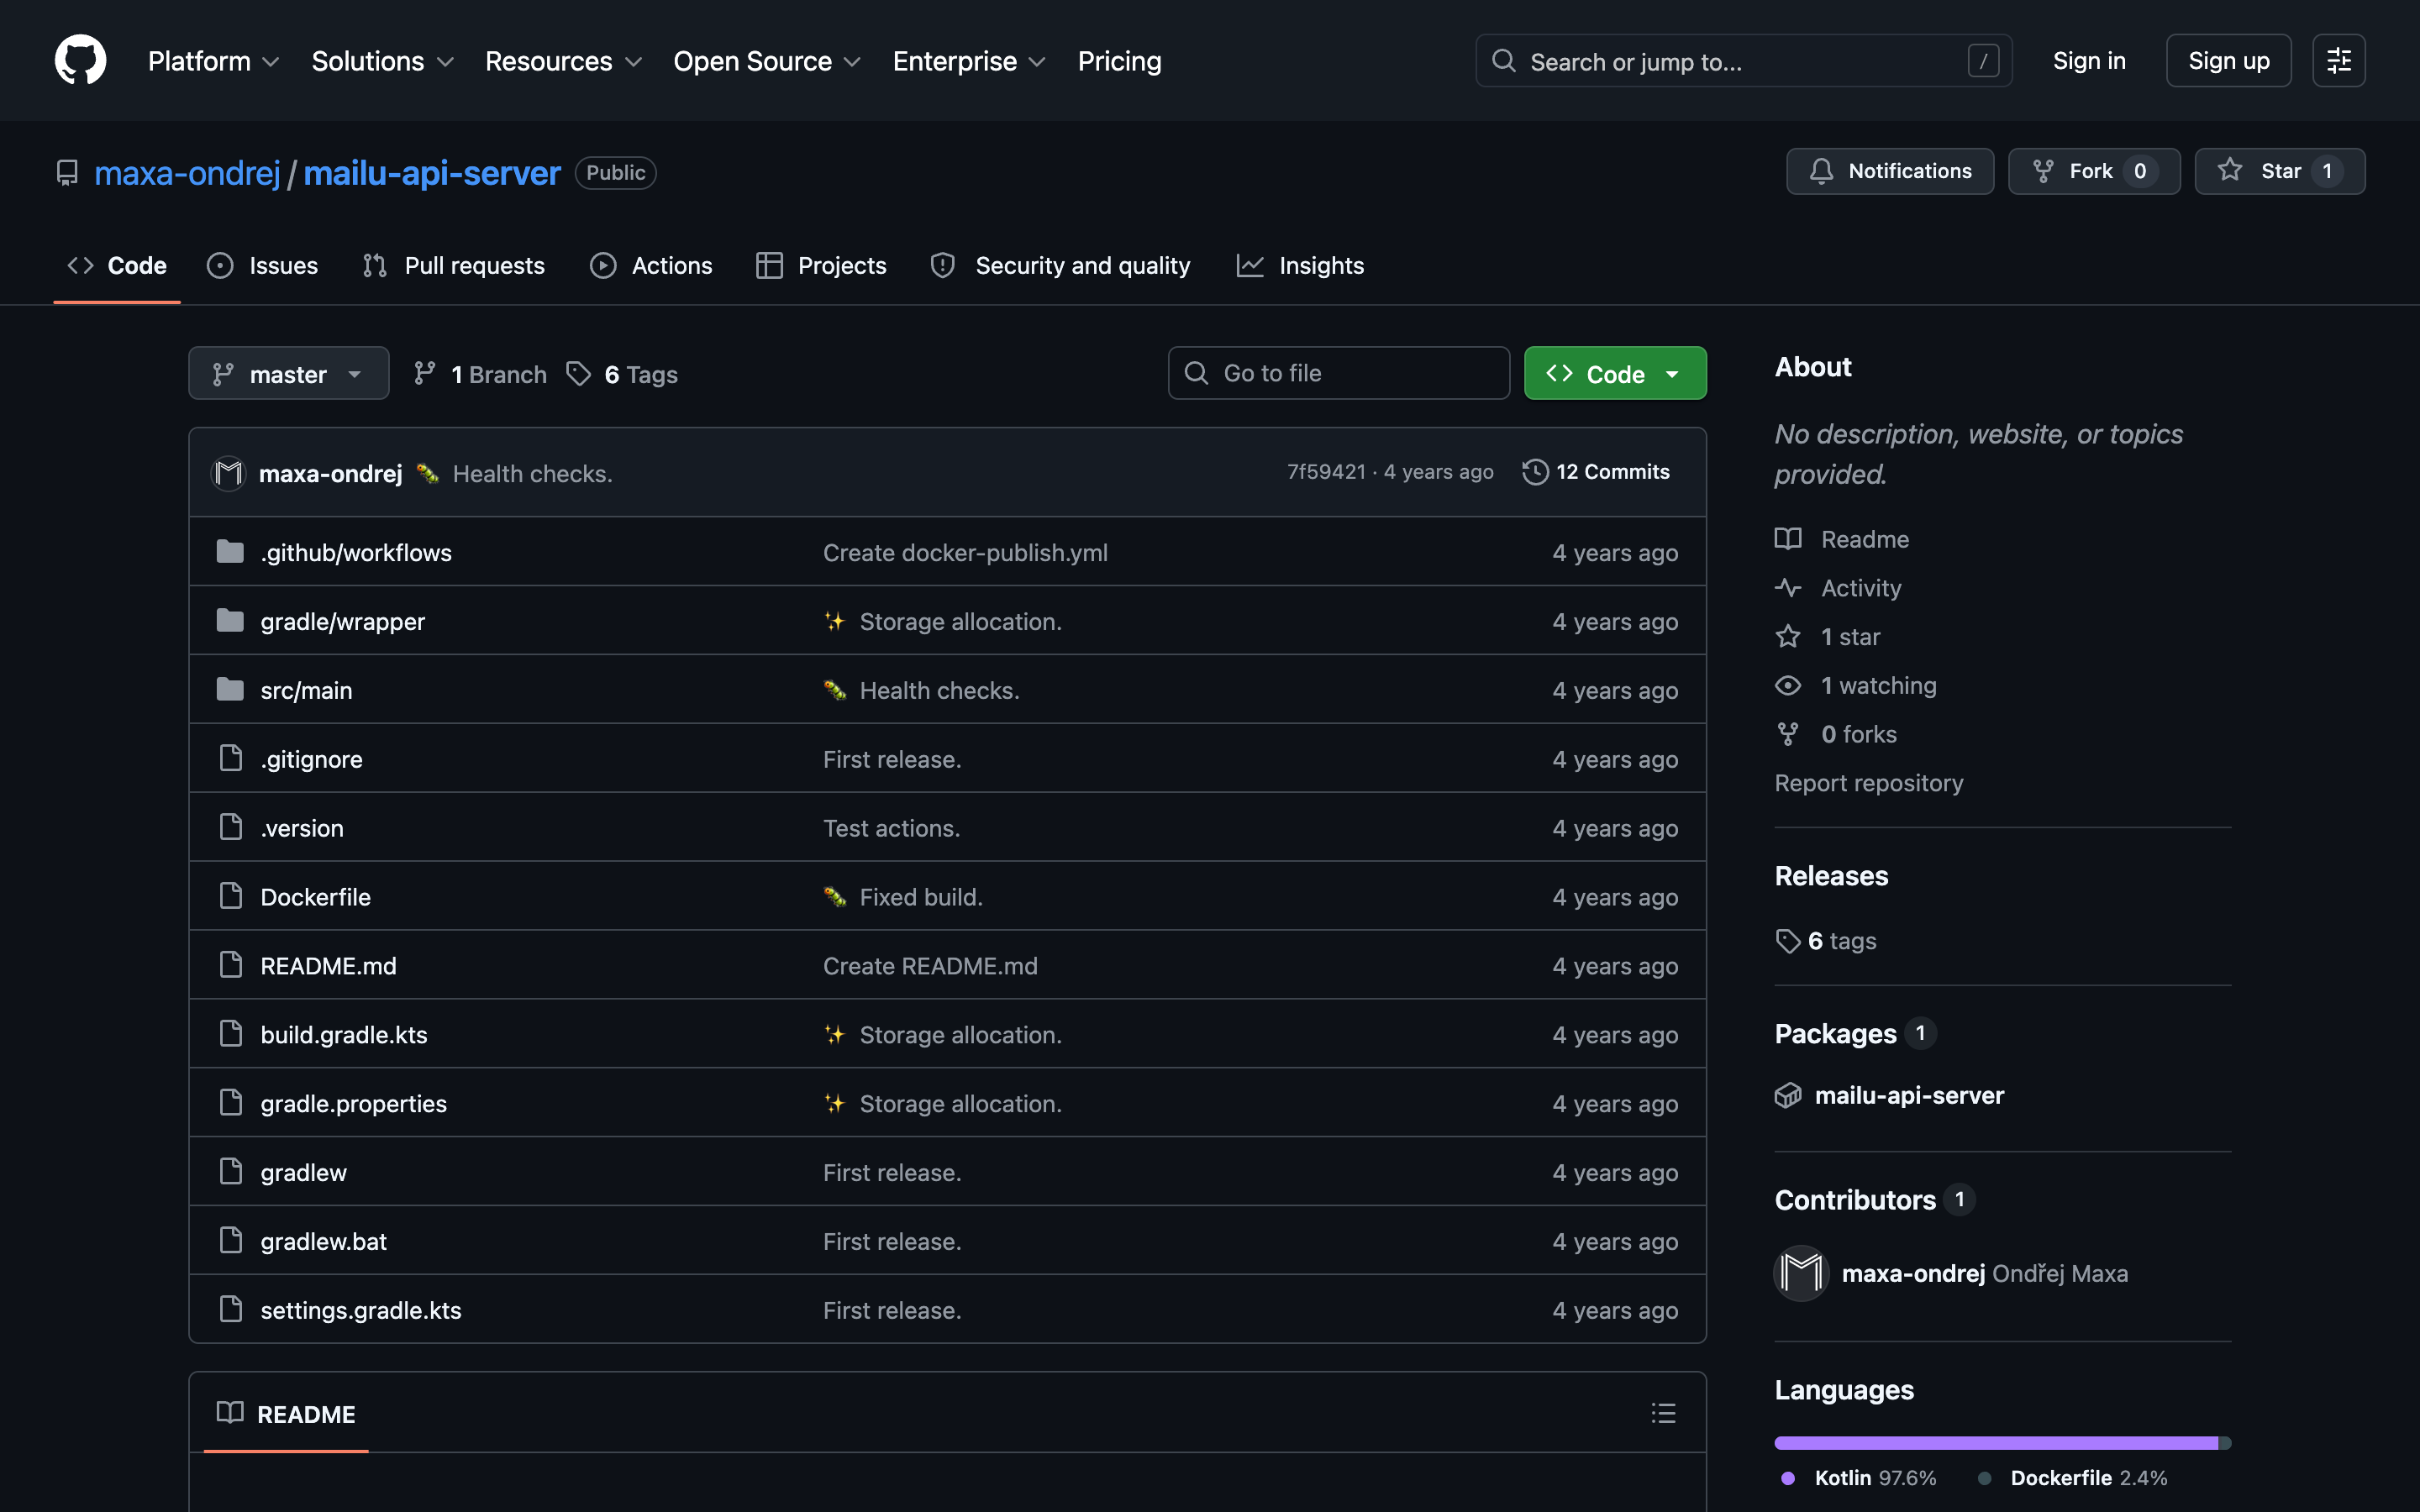The width and height of the screenshot is (2420, 1512).
Task: Click the Activity pulse icon
Action: pyautogui.click(x=1788, y=588)
